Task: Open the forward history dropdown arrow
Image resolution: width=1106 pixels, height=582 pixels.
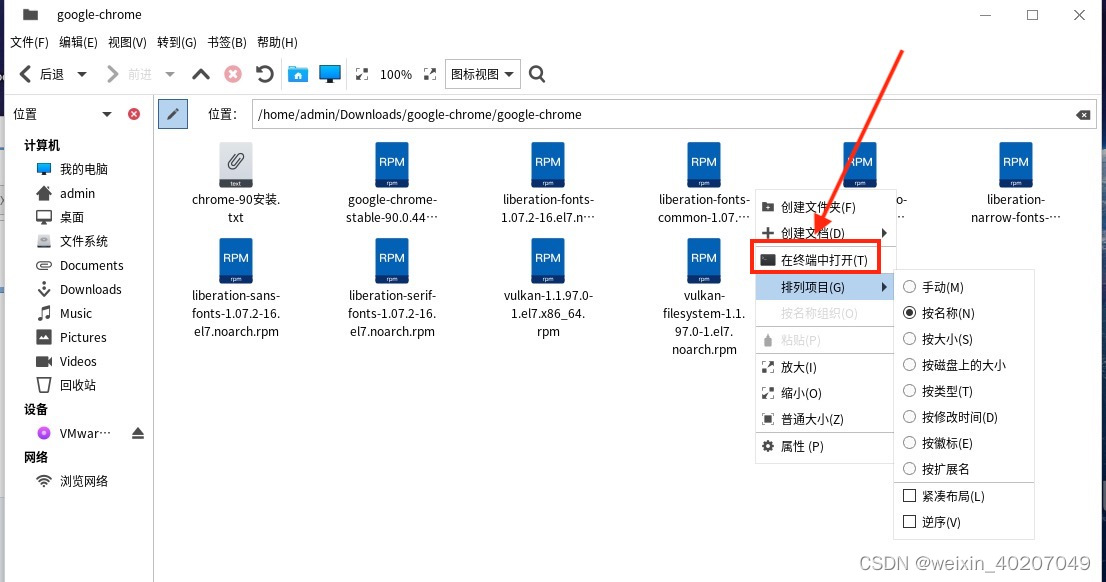Action: [169, 74]
